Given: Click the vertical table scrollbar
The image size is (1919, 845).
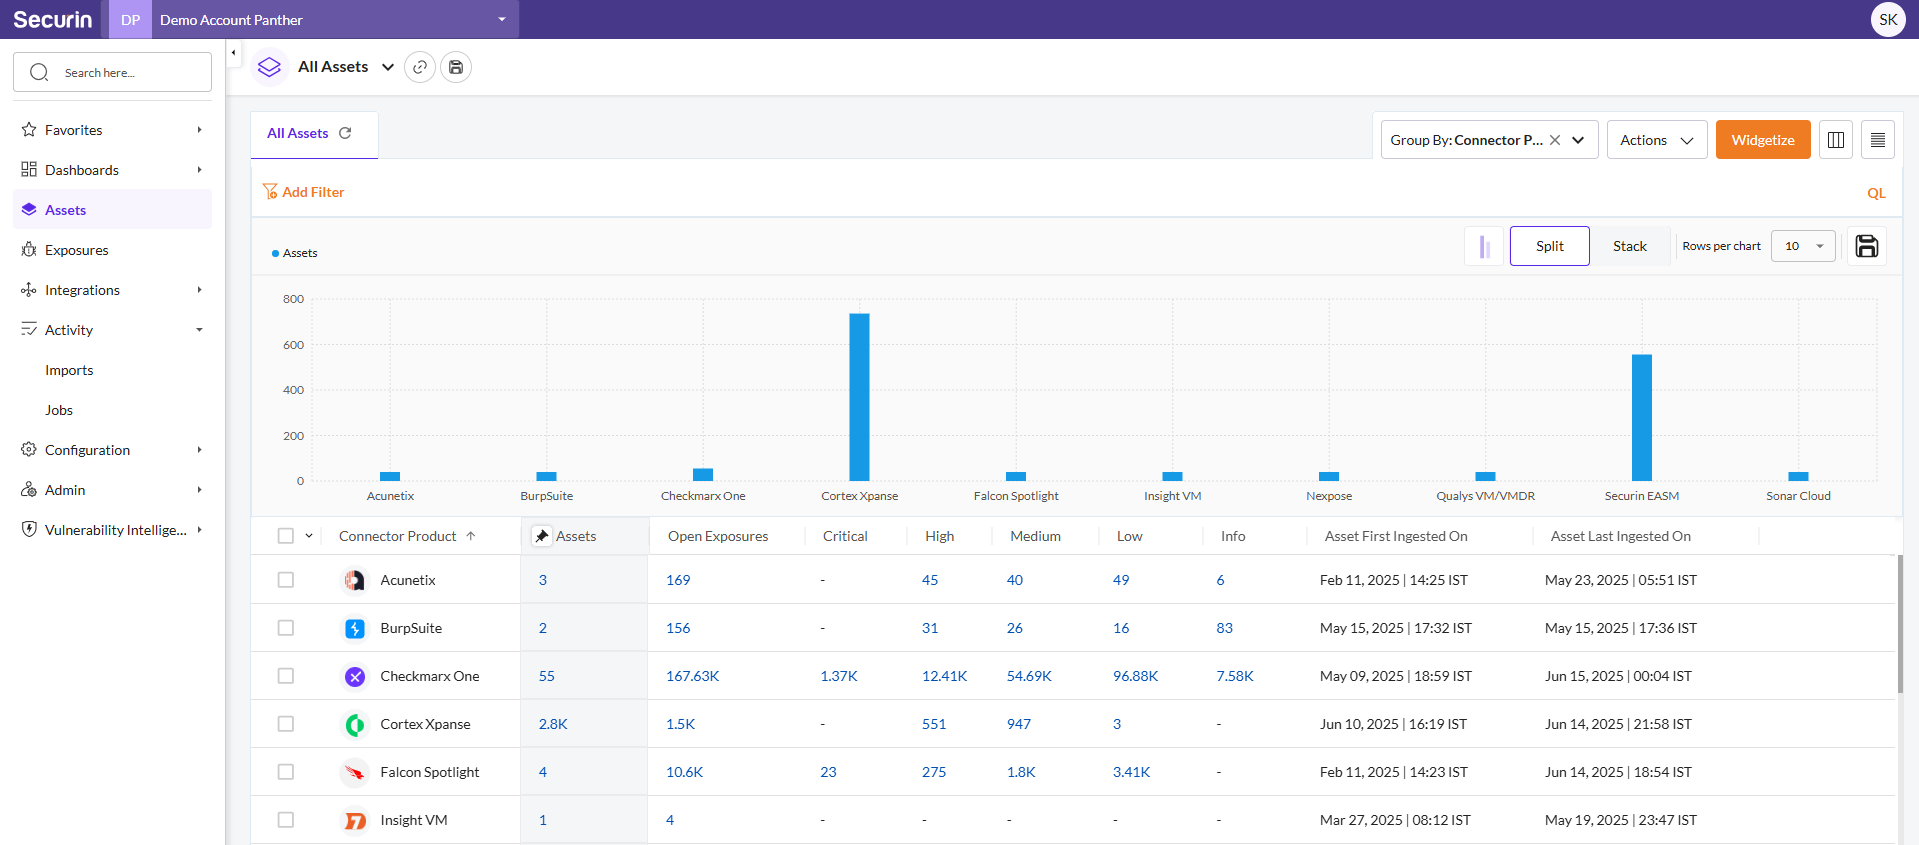Looking at the screenshot, I should pyautogui.click(x=1900, y=624).
